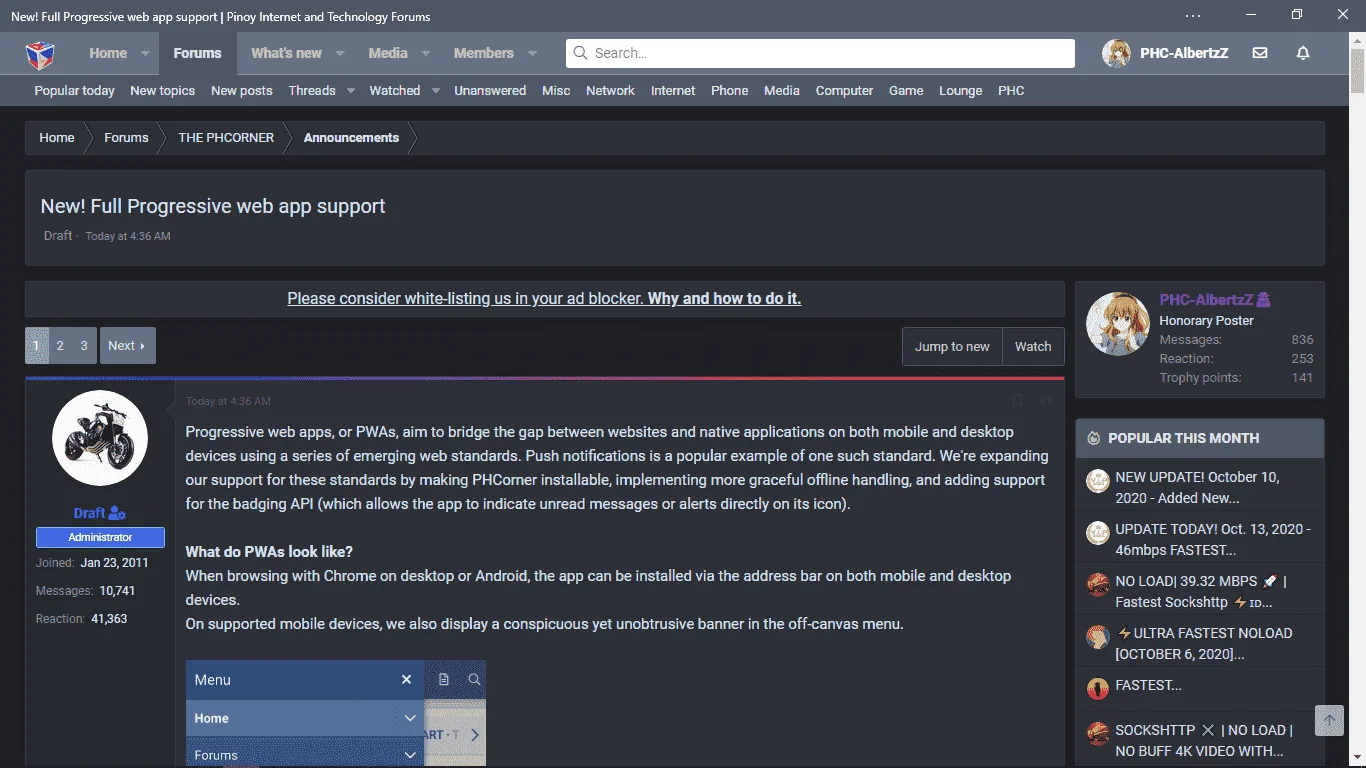Click the document icon in the Menu image
1366x768 pixels.
[444, 680]
